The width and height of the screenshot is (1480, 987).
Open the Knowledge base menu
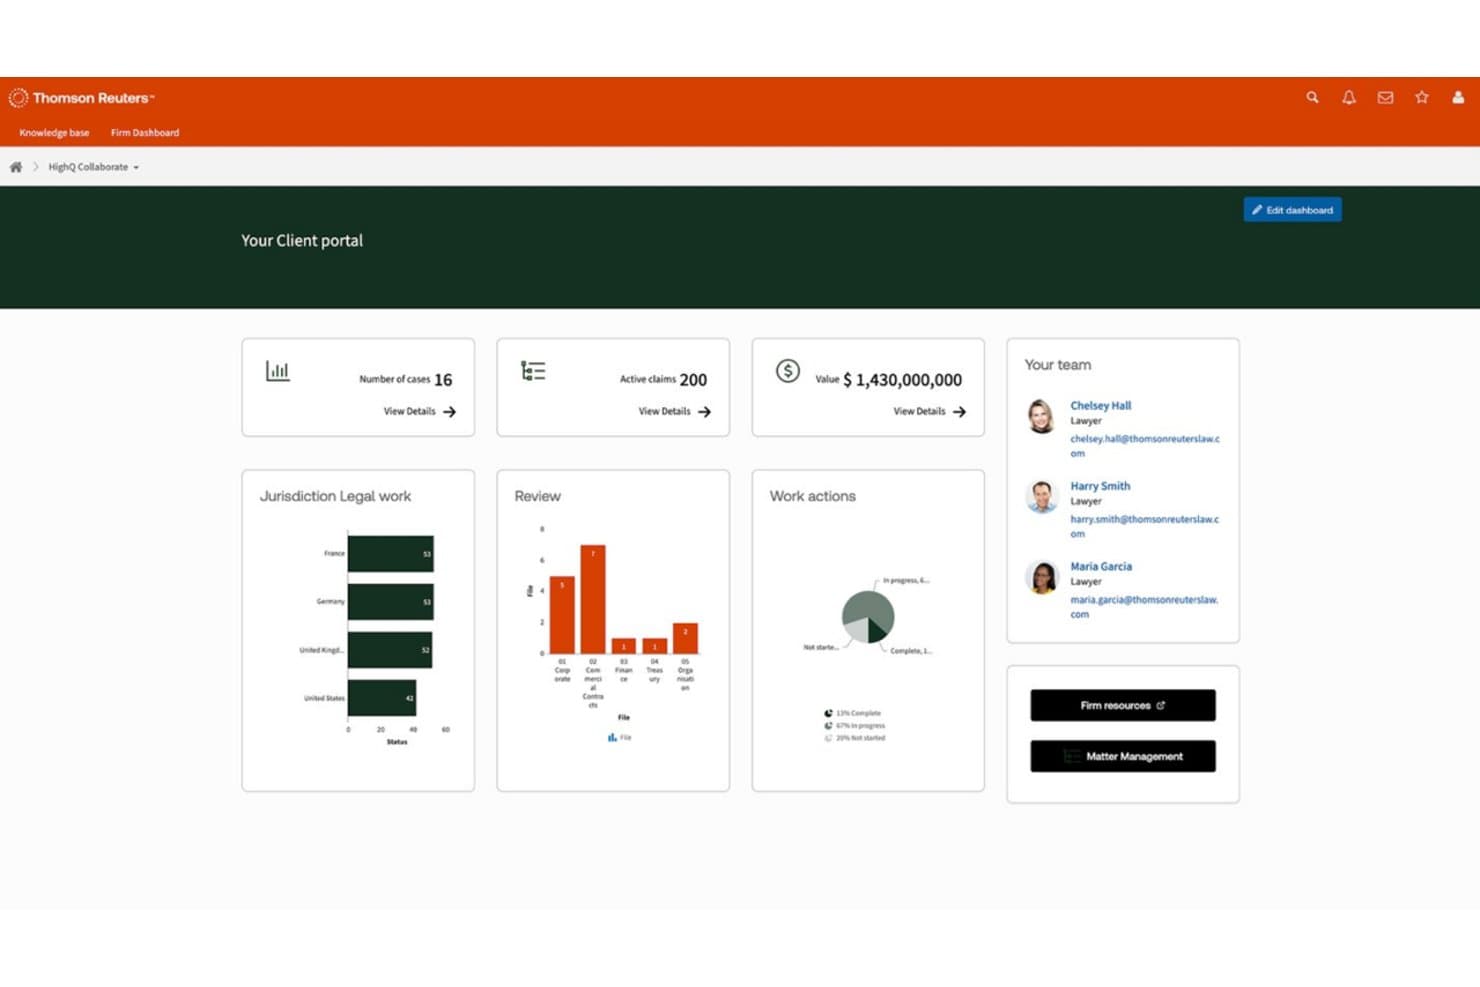(x=54, y=133)
